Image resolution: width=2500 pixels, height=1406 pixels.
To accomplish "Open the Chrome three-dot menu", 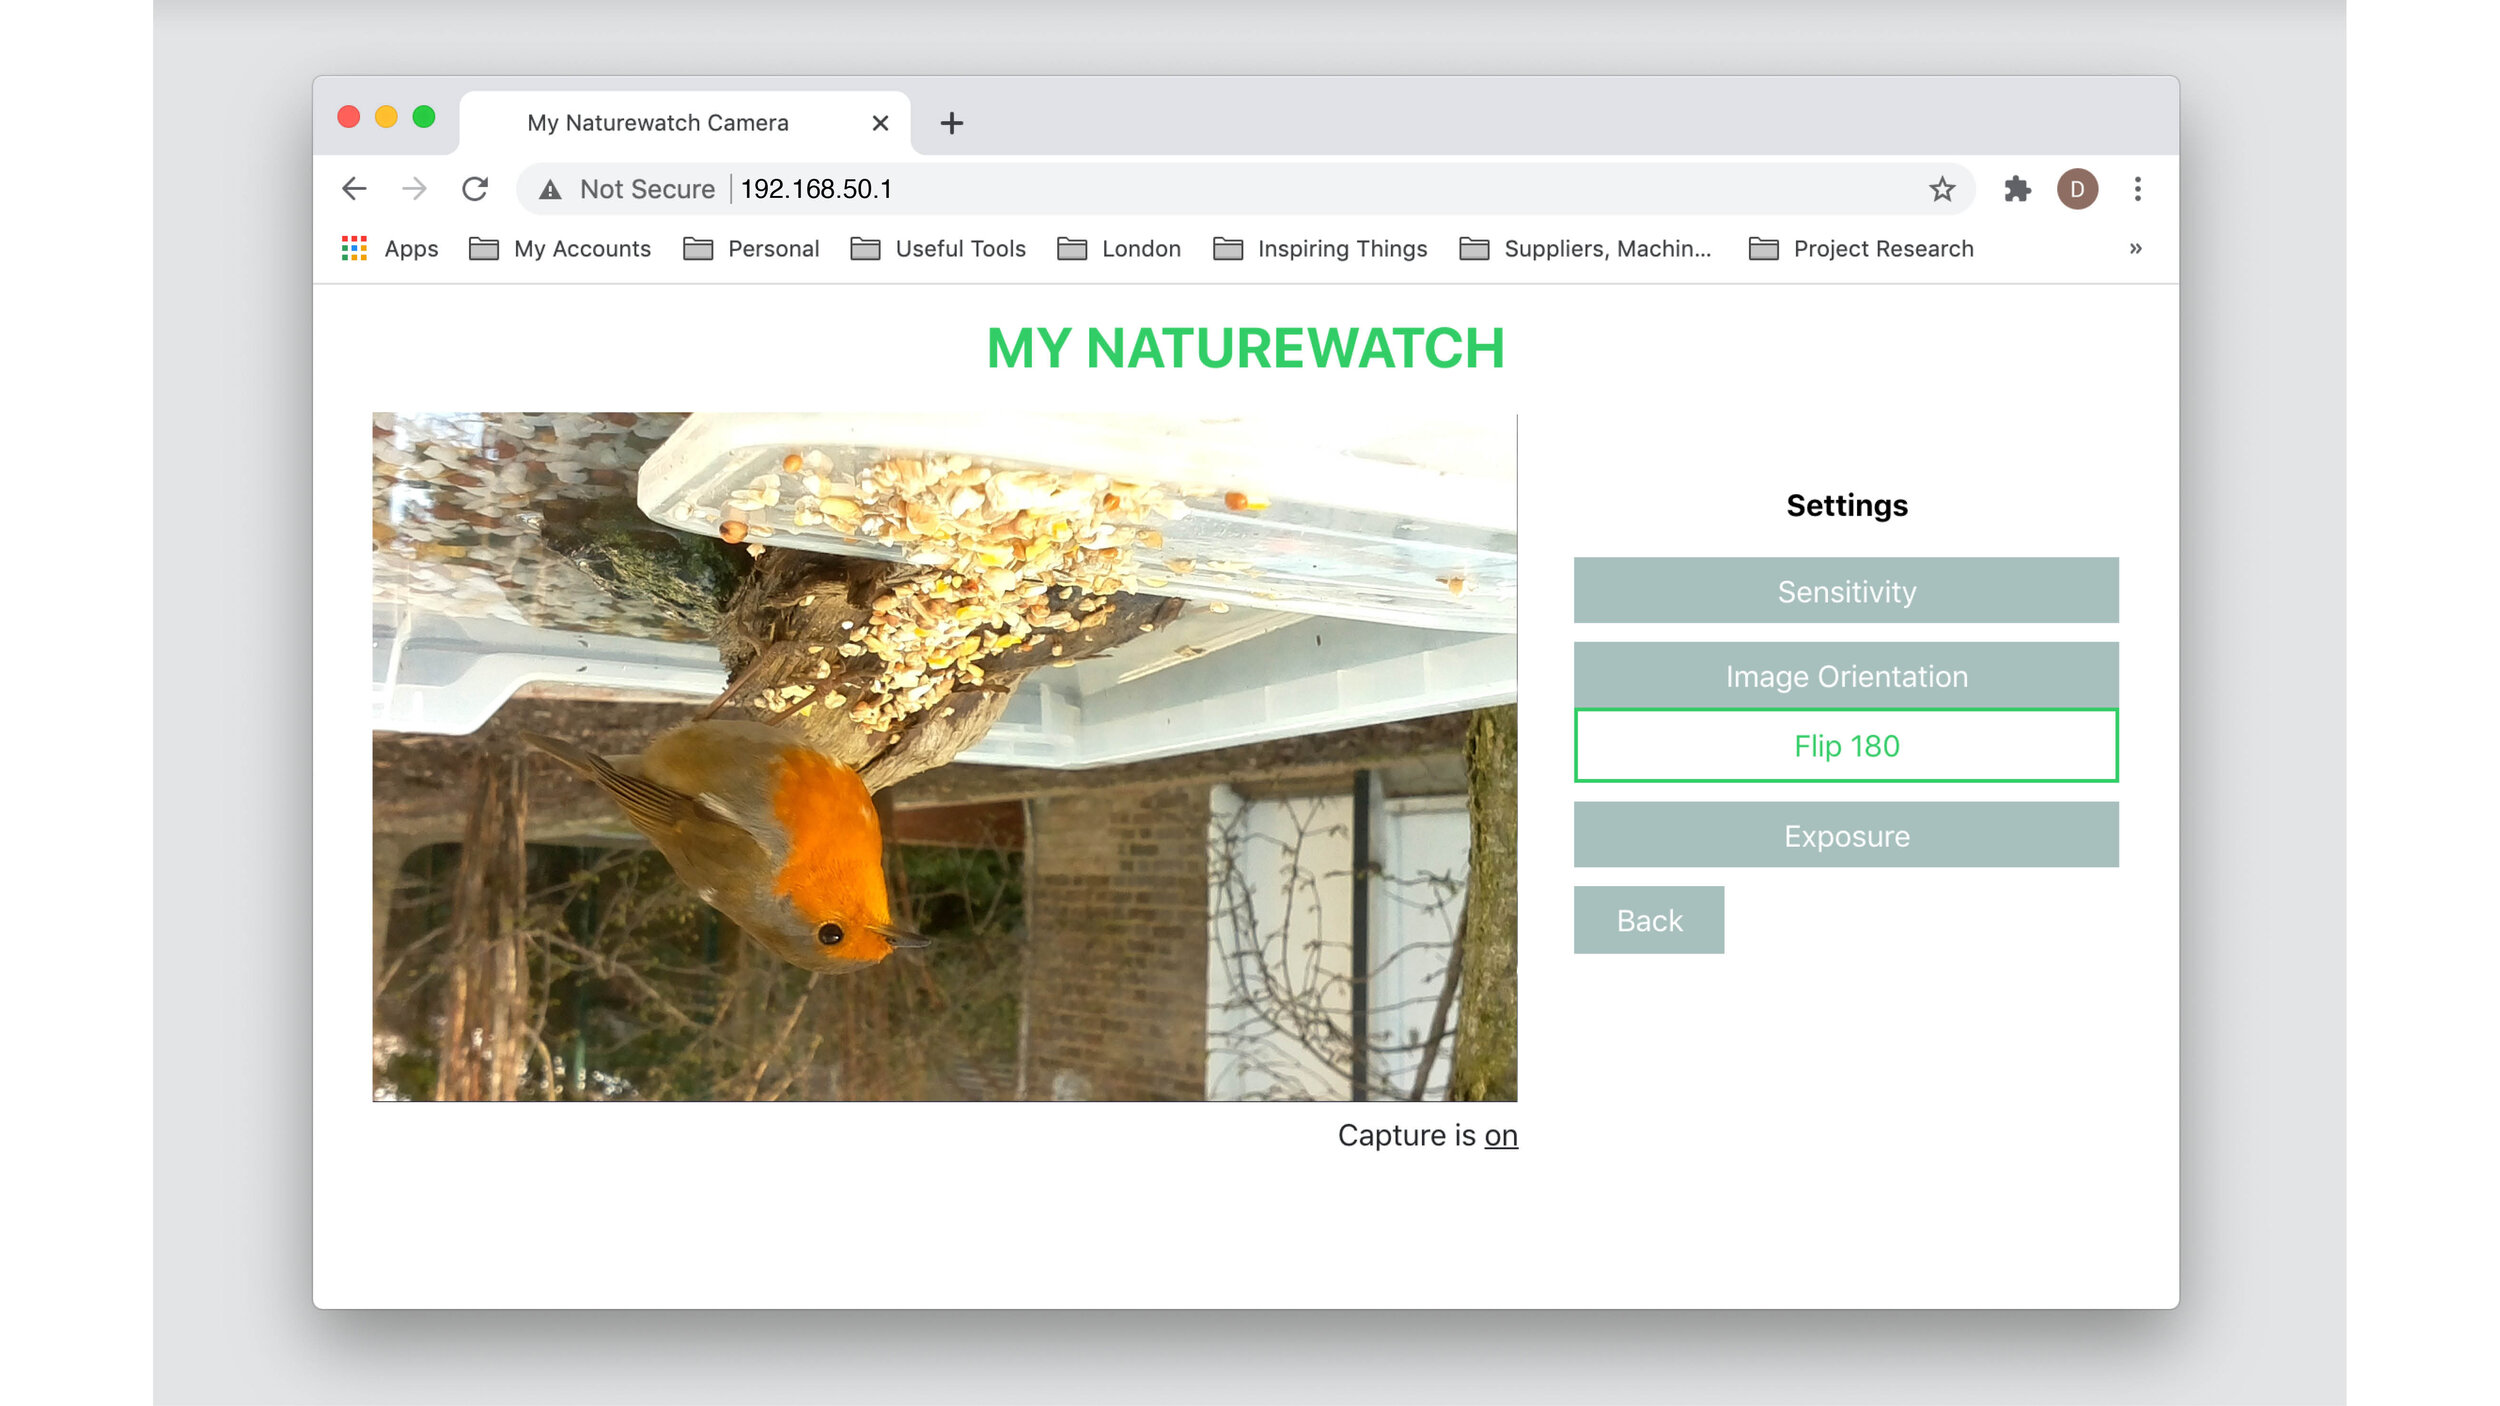I will tap(2137, 189).
